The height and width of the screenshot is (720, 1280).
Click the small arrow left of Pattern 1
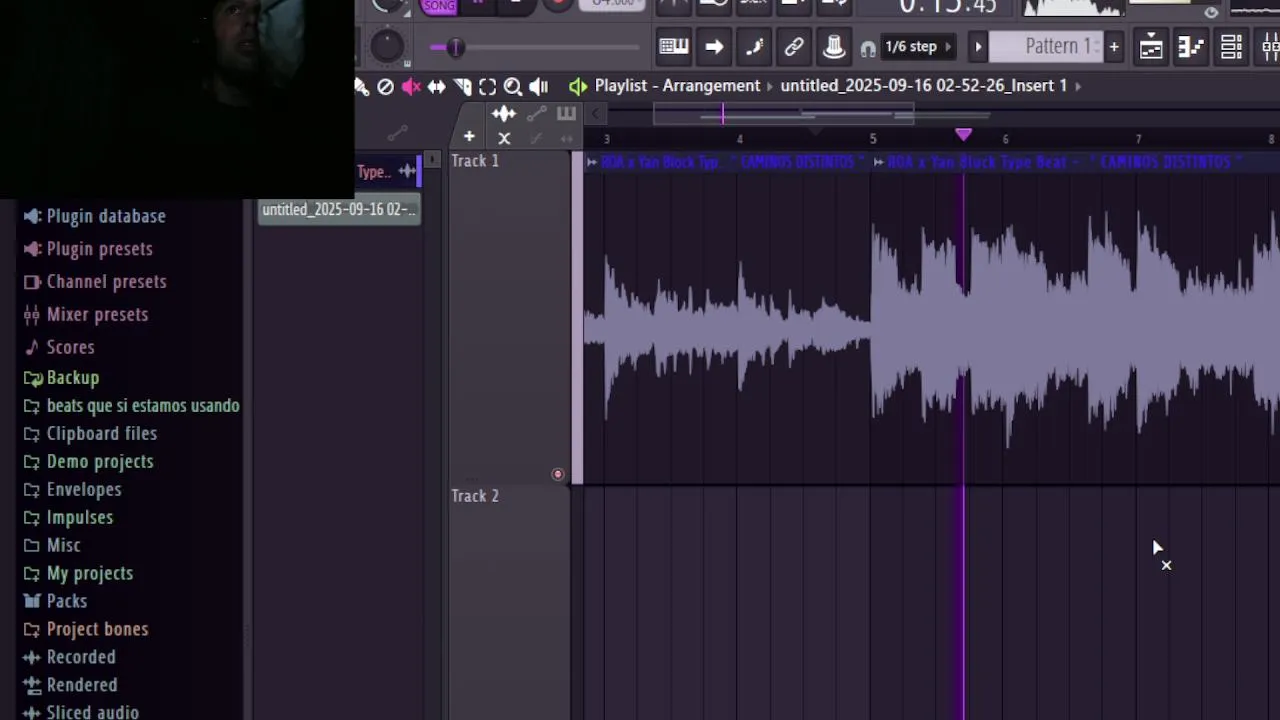pyautogui.click(x=978, y=47)
